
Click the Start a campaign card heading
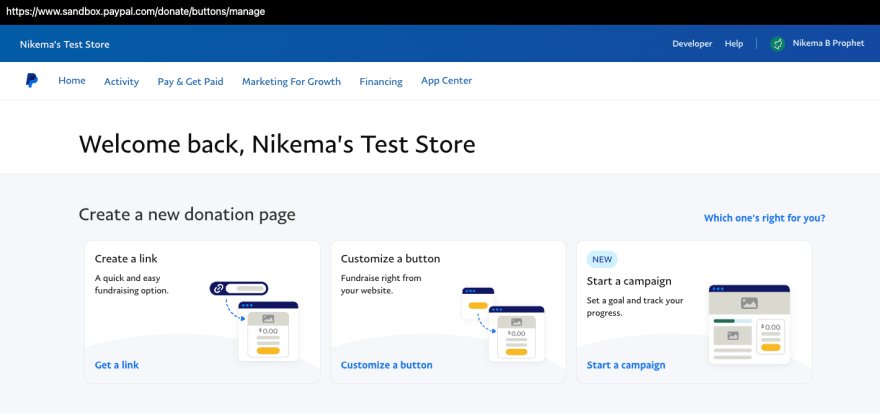coord(629,281)
